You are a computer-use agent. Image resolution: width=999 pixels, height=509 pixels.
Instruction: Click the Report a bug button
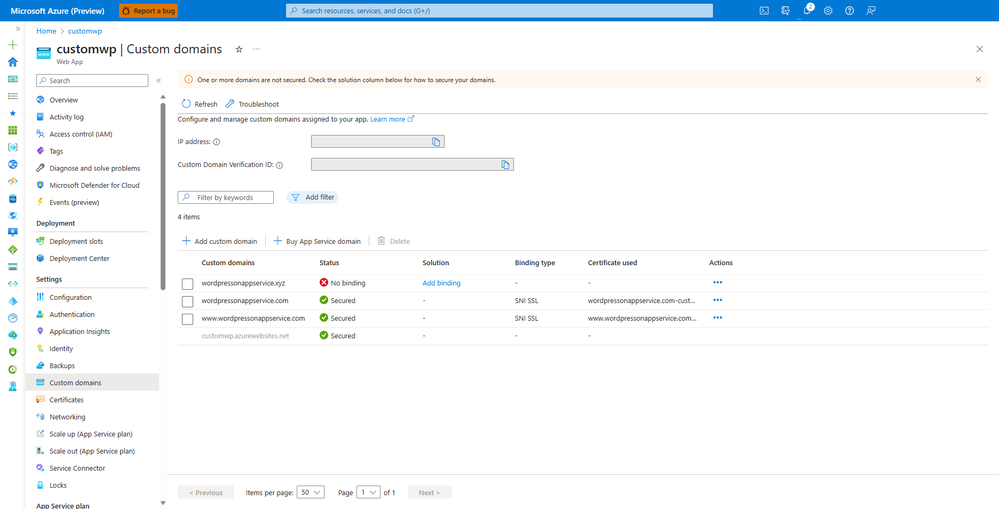point(148,11)
